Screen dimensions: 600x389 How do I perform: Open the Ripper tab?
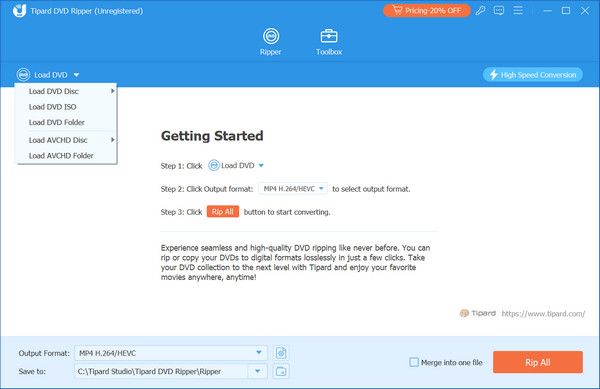click(271, 42)
